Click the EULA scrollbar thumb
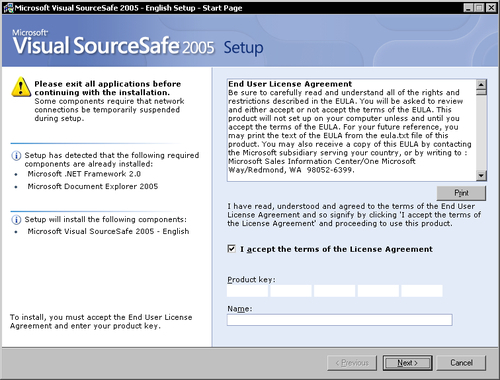Viewport: 500px width, 380px height. [481, 92]
